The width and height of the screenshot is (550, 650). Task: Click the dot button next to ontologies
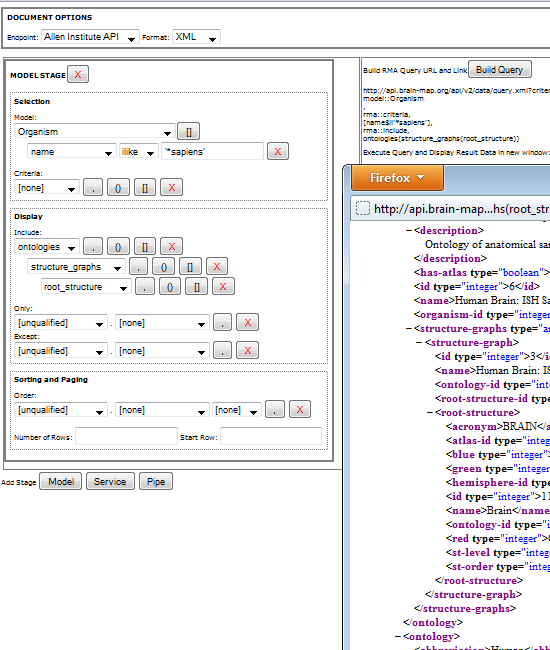point(93,246)
